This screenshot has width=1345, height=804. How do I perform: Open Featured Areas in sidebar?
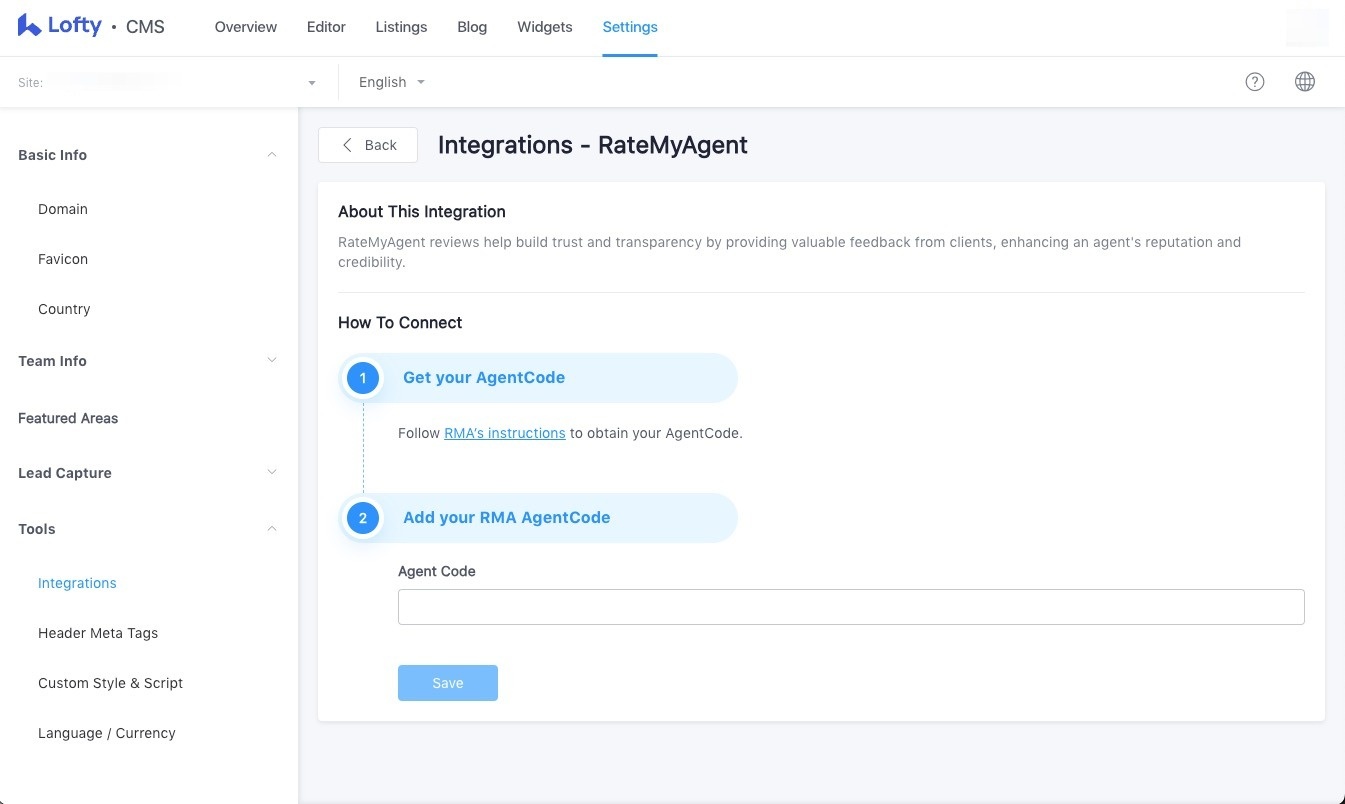68,418
